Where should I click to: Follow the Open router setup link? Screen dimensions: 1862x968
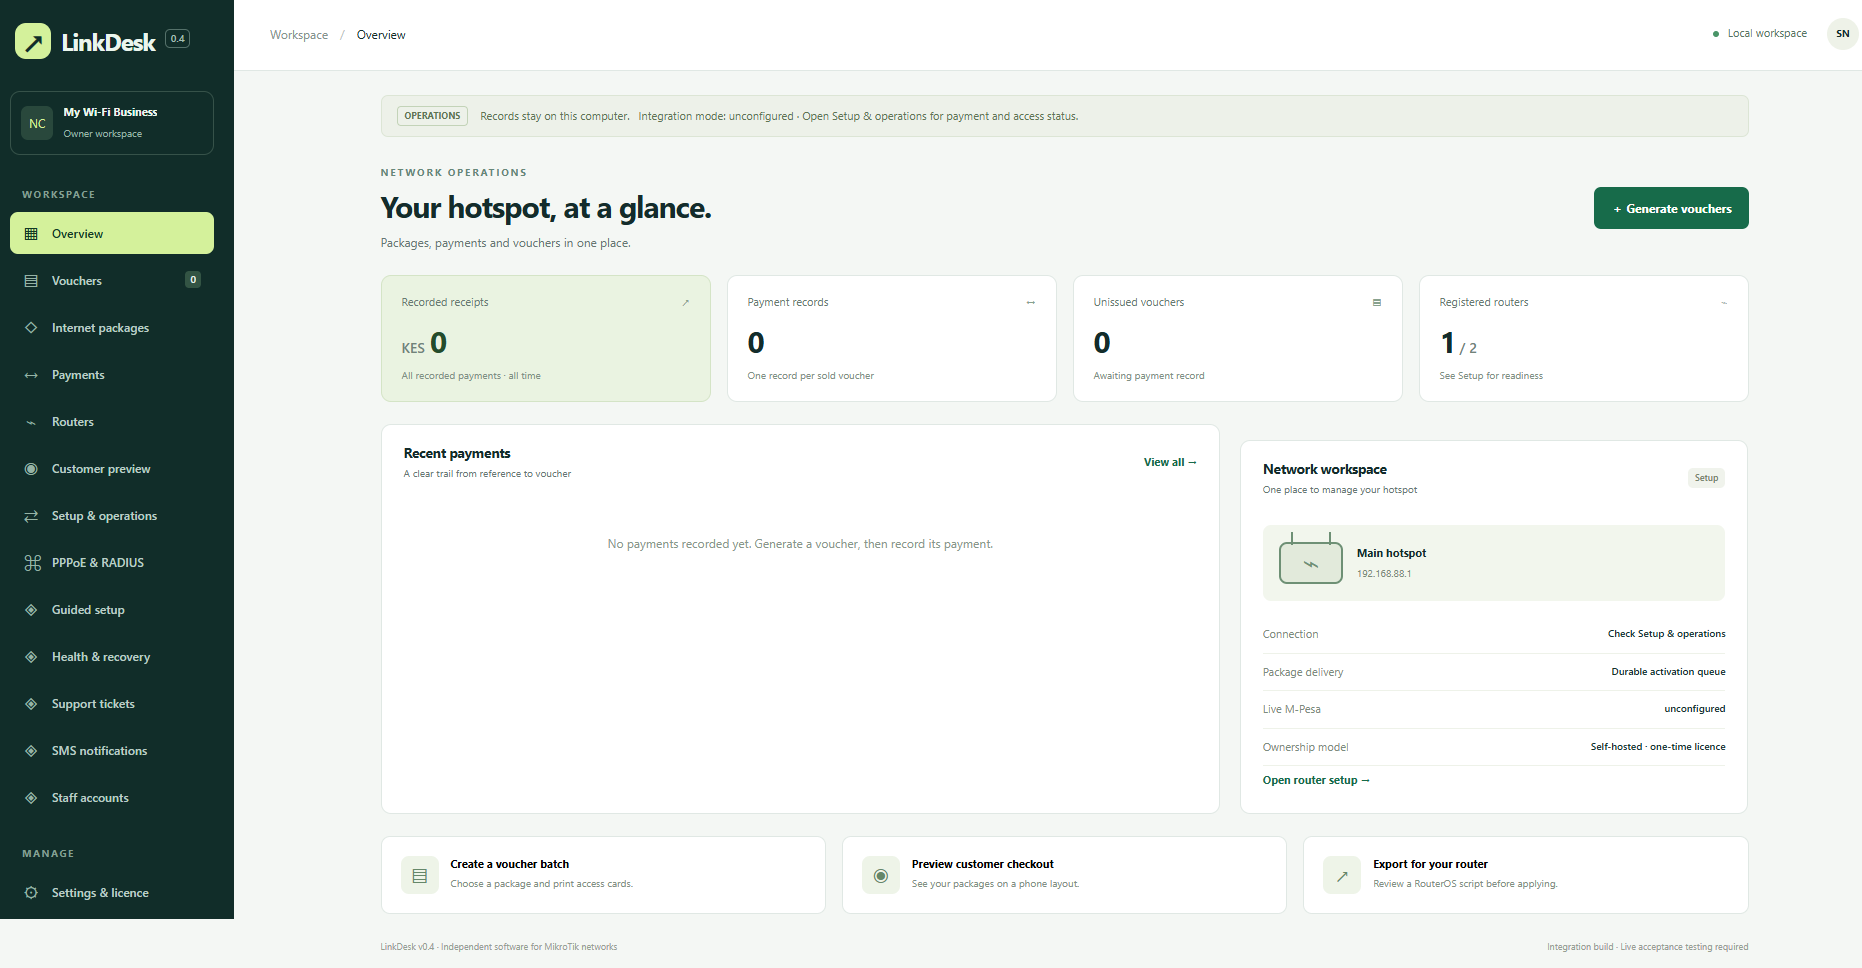(1316, 780)
